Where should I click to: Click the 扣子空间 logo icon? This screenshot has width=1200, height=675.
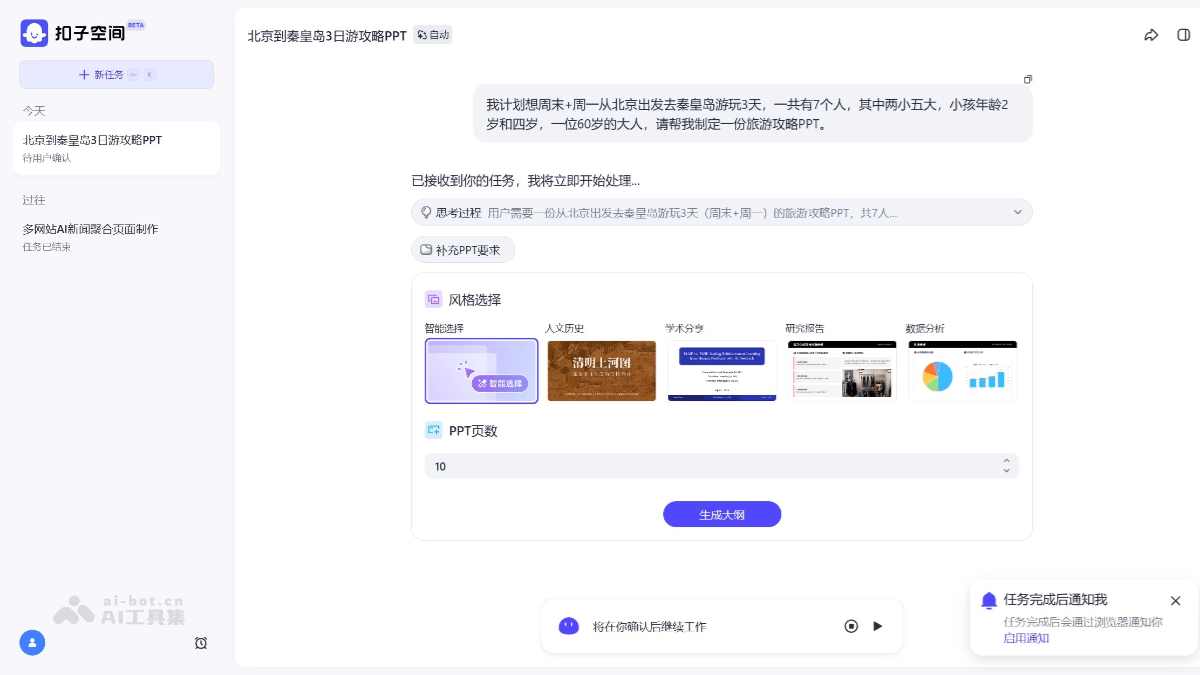[x=33, y=32]
